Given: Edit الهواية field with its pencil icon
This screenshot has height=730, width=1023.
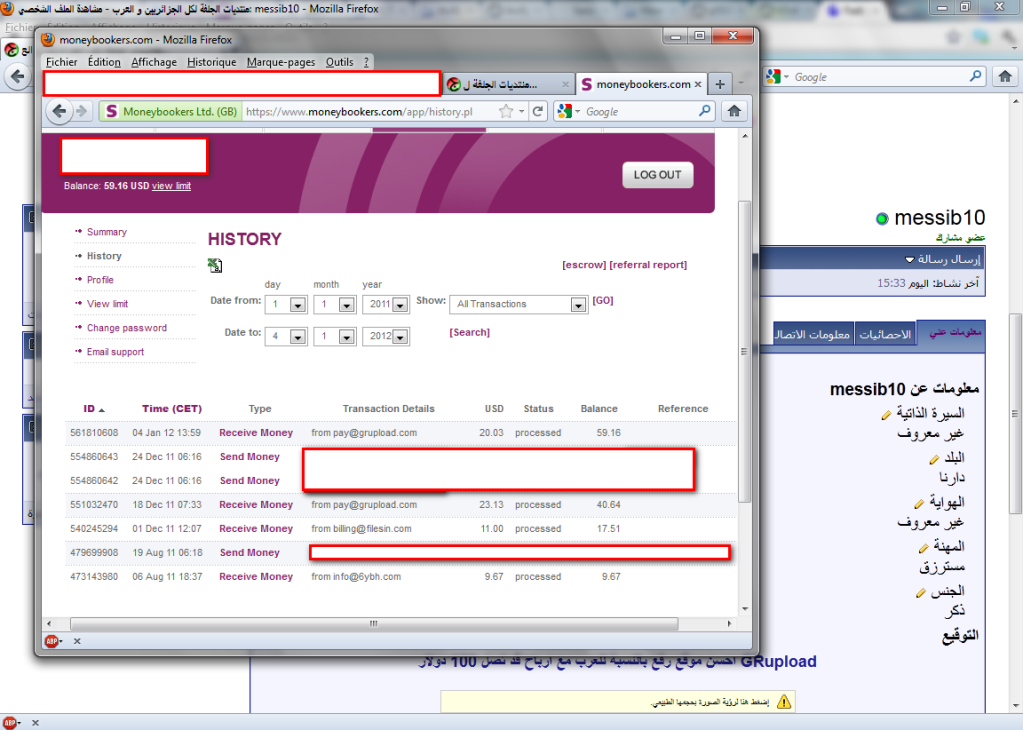Looking at the screenshot, I should click(919, 504).
